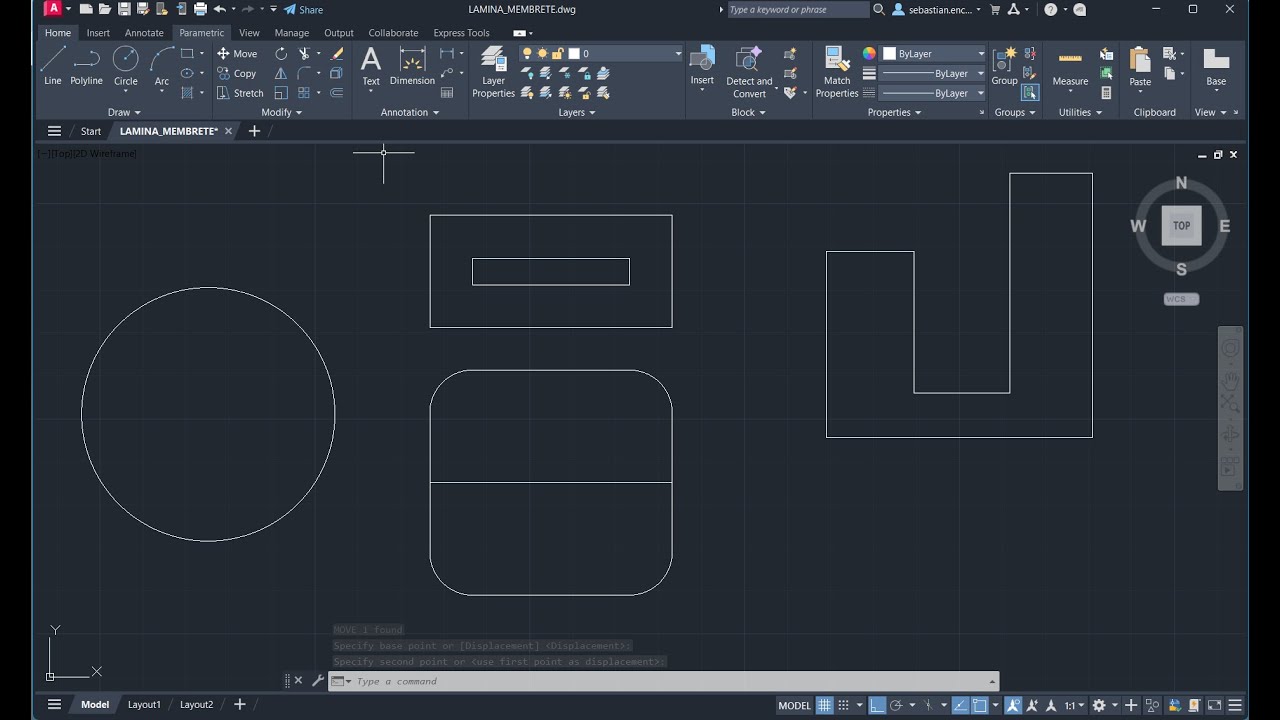Expand the Draw panel

point(124,112)
